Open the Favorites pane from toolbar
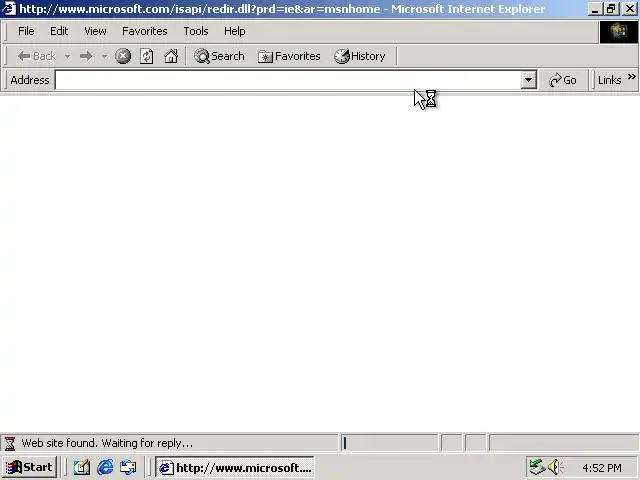640x480 pixels. (x=289, y=56)
